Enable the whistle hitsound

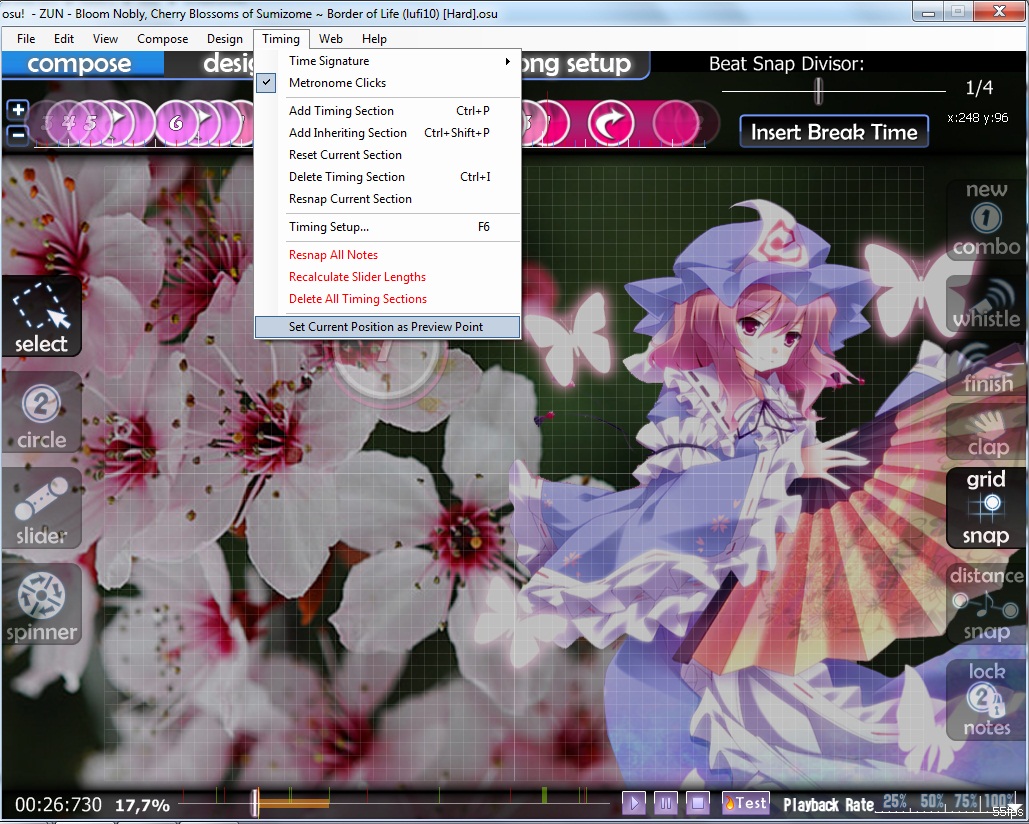click(x=986, y=303)
